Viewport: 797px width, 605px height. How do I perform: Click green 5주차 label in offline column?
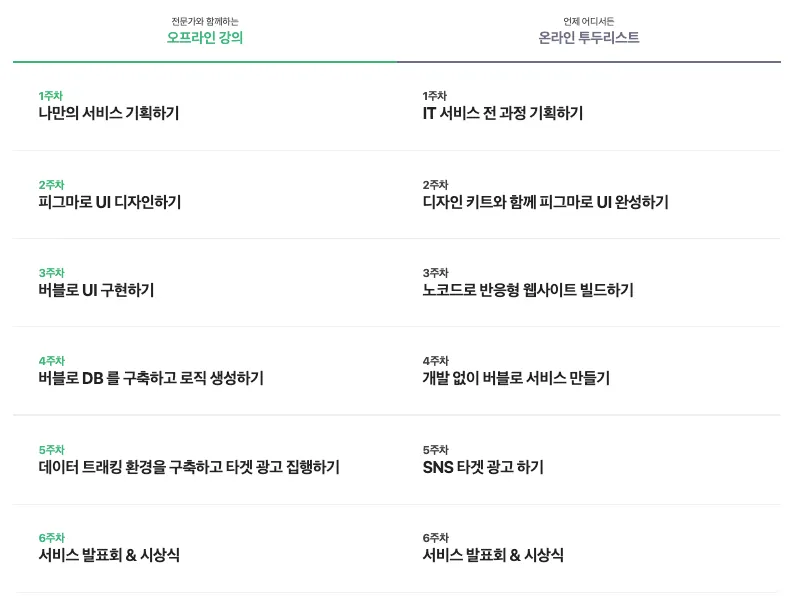52,449
